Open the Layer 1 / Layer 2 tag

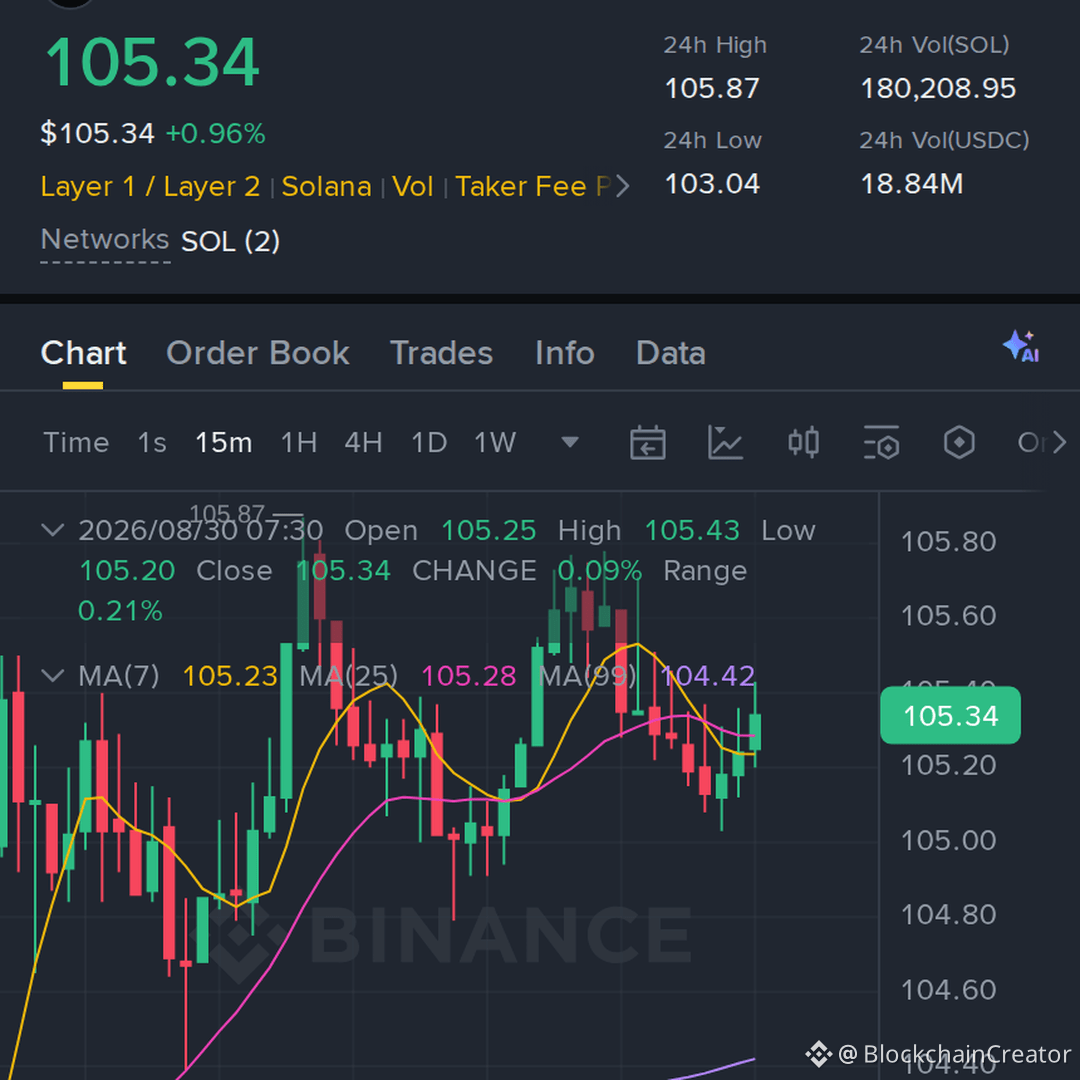click(150, 186)
